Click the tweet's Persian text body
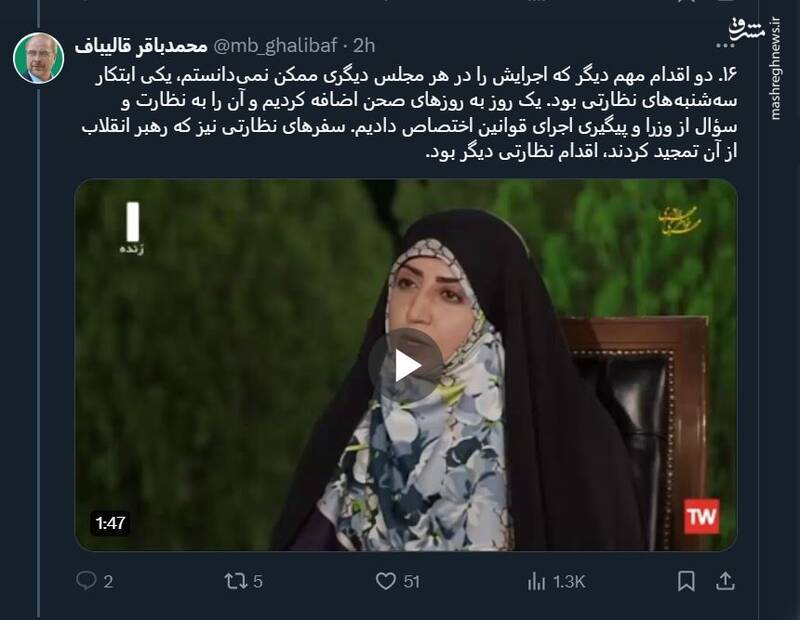The image size is (800, 620). coord(410,113)
